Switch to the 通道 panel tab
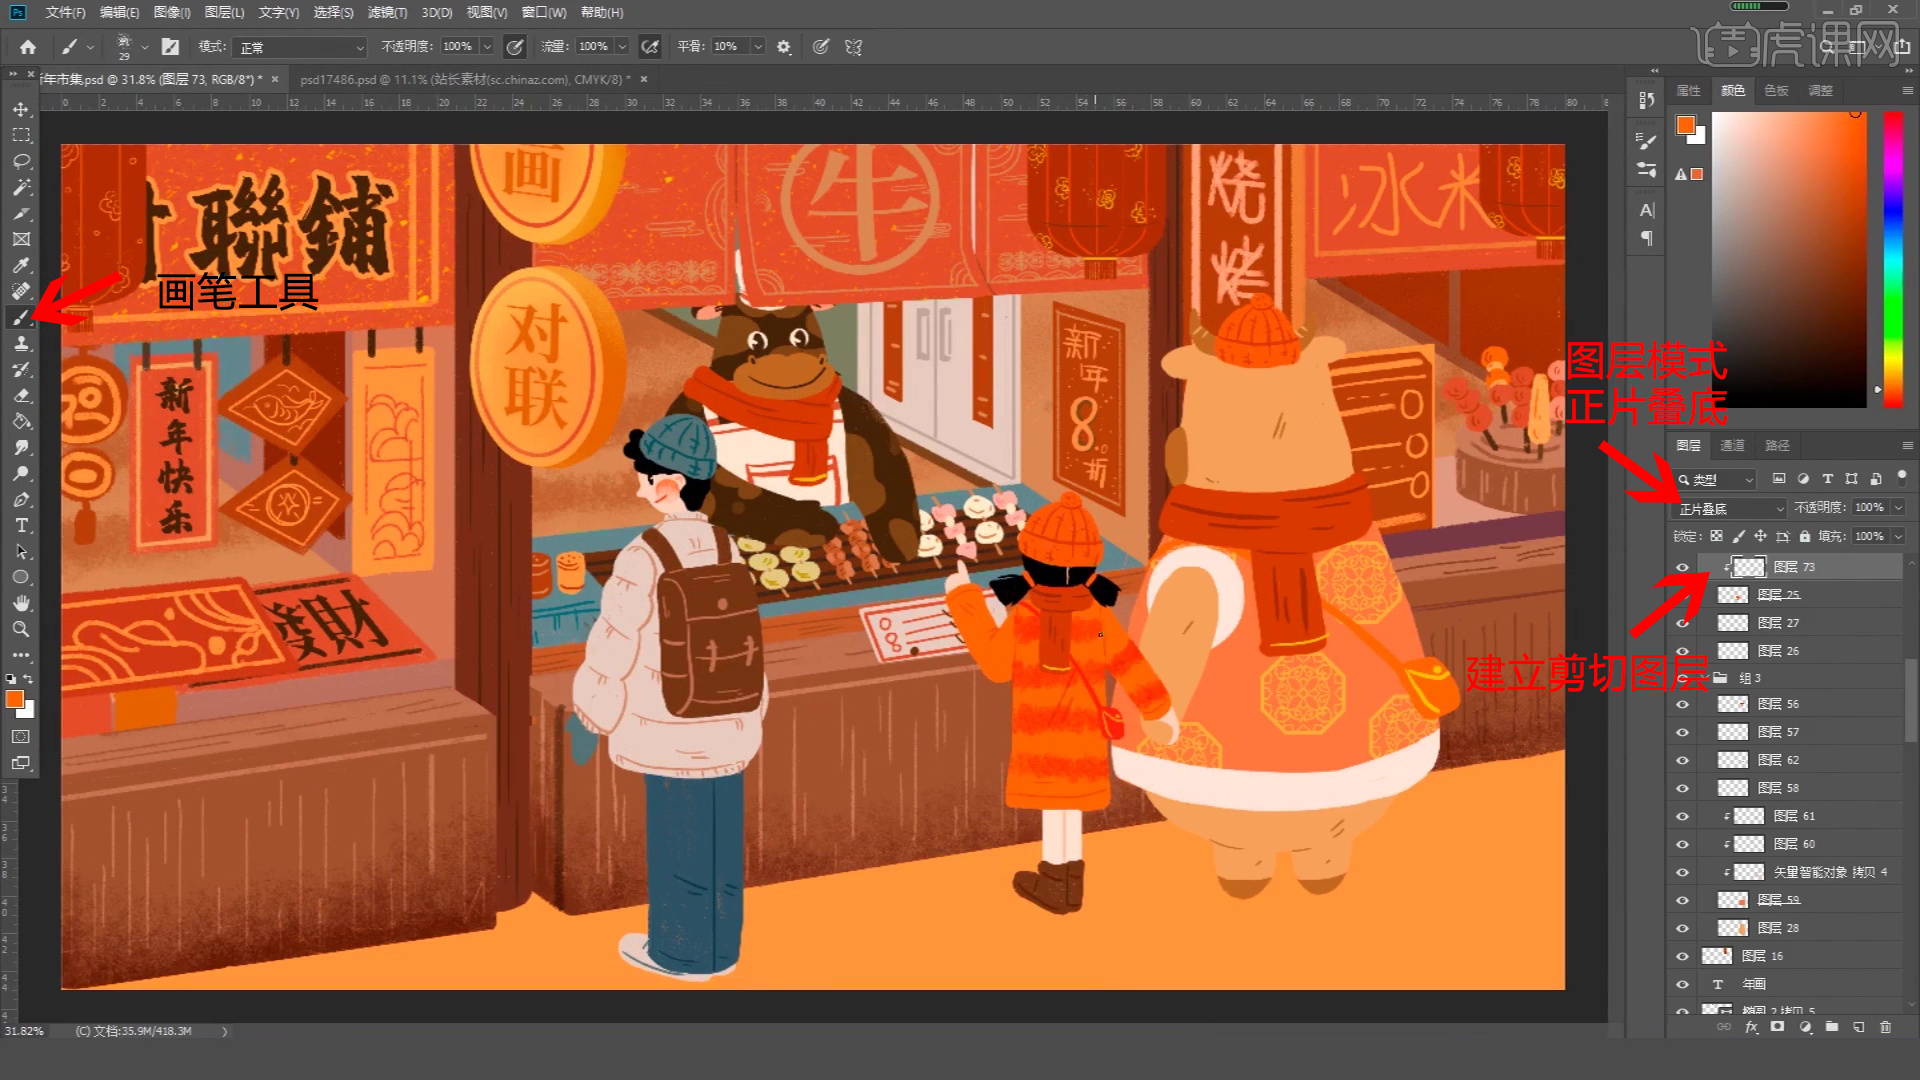Image resolution: width=1920 pixels, height=1080 pixels. tap(1733, 446)
